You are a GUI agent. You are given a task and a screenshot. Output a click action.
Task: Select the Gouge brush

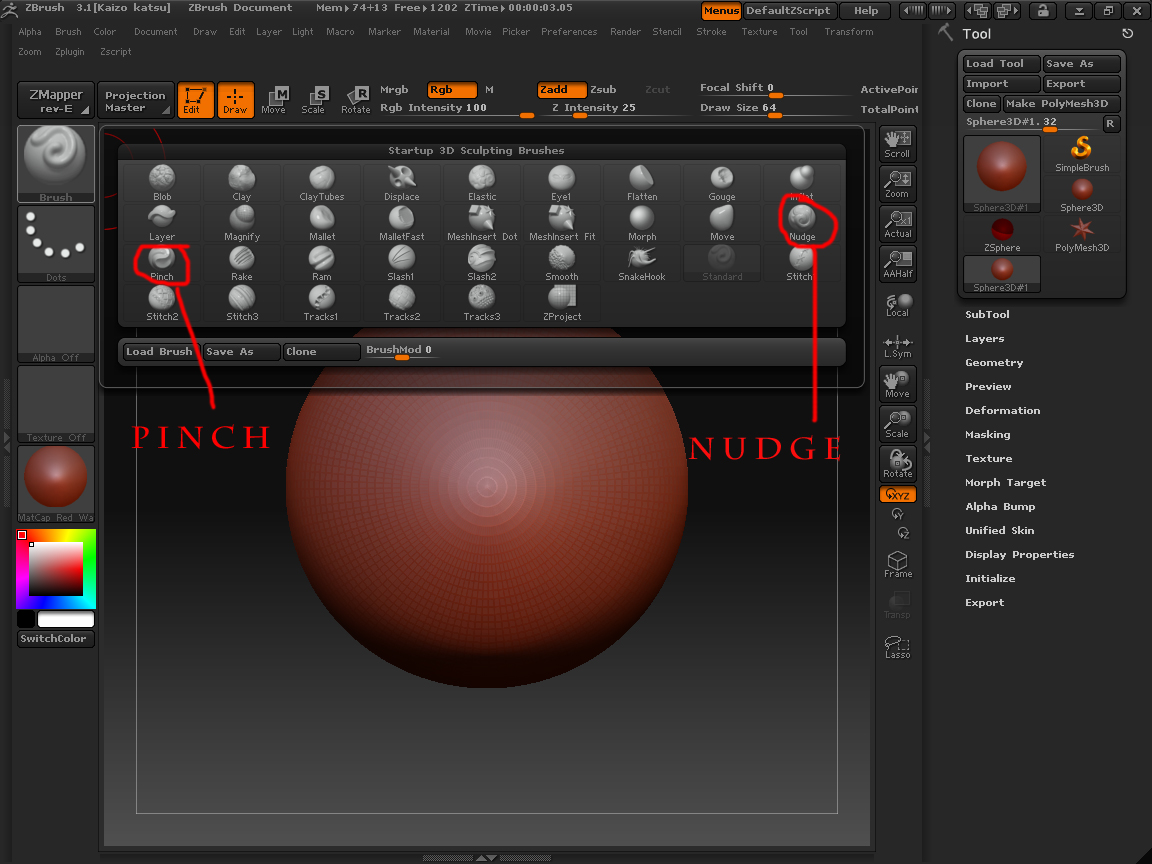coord(721,183)
